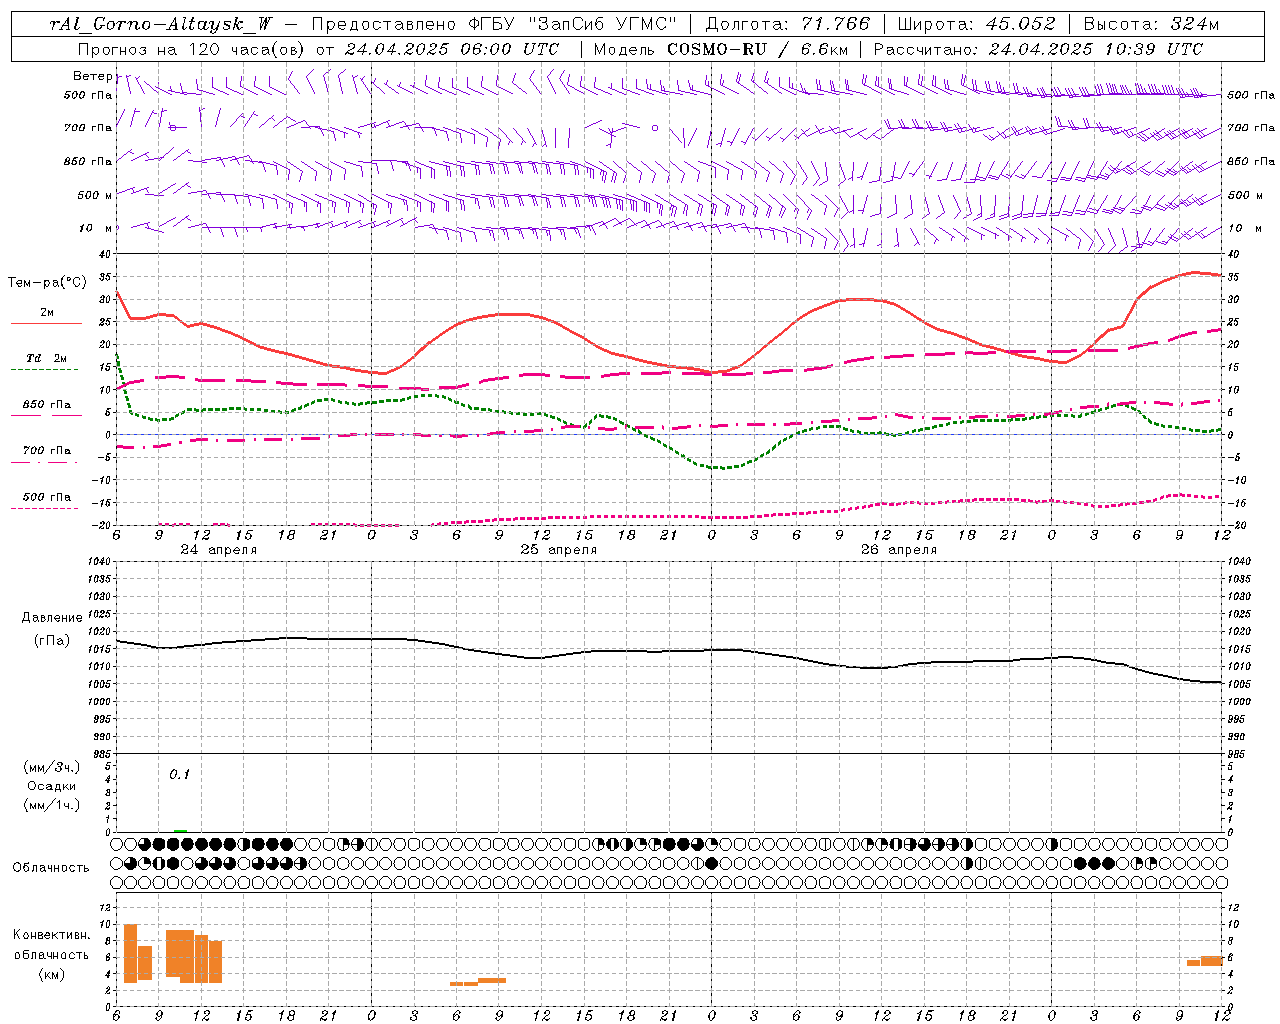The image size is (1280, 1024).
Task: Click the (гПа) unit label under Давление
Action: click(x=52, y=640)
